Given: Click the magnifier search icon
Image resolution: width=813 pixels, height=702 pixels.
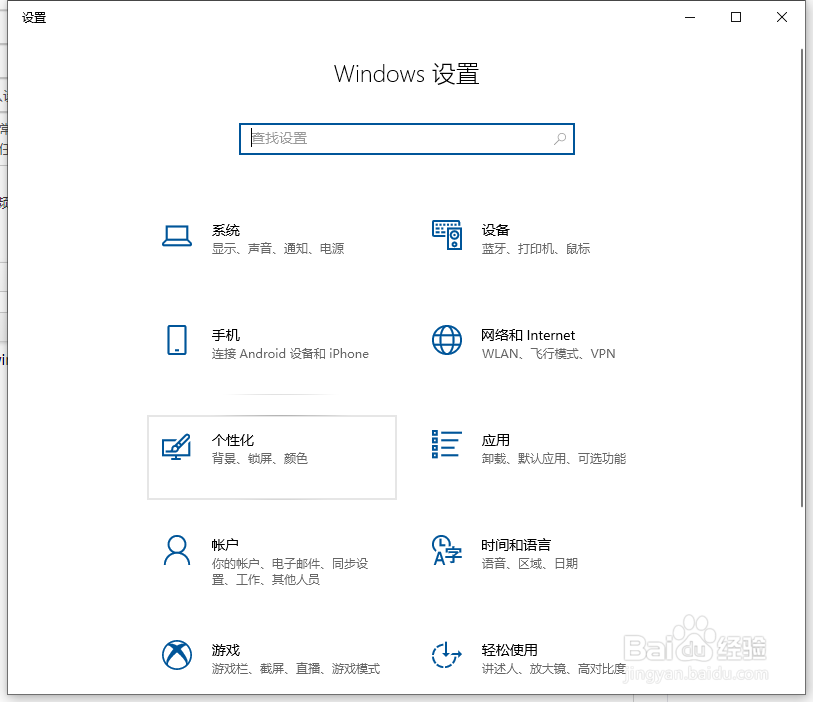Looking at the screenshot, I should click(x=560, y=138).
